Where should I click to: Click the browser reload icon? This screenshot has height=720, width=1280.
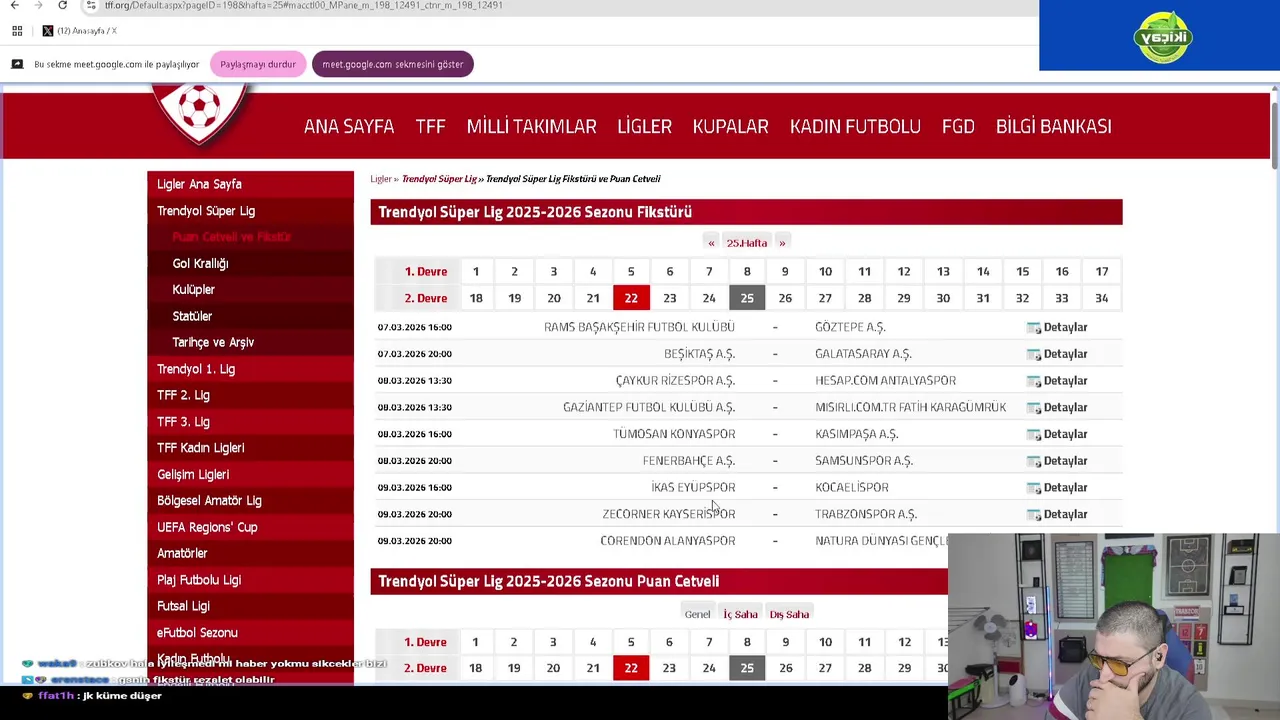(x=62, y=5)
